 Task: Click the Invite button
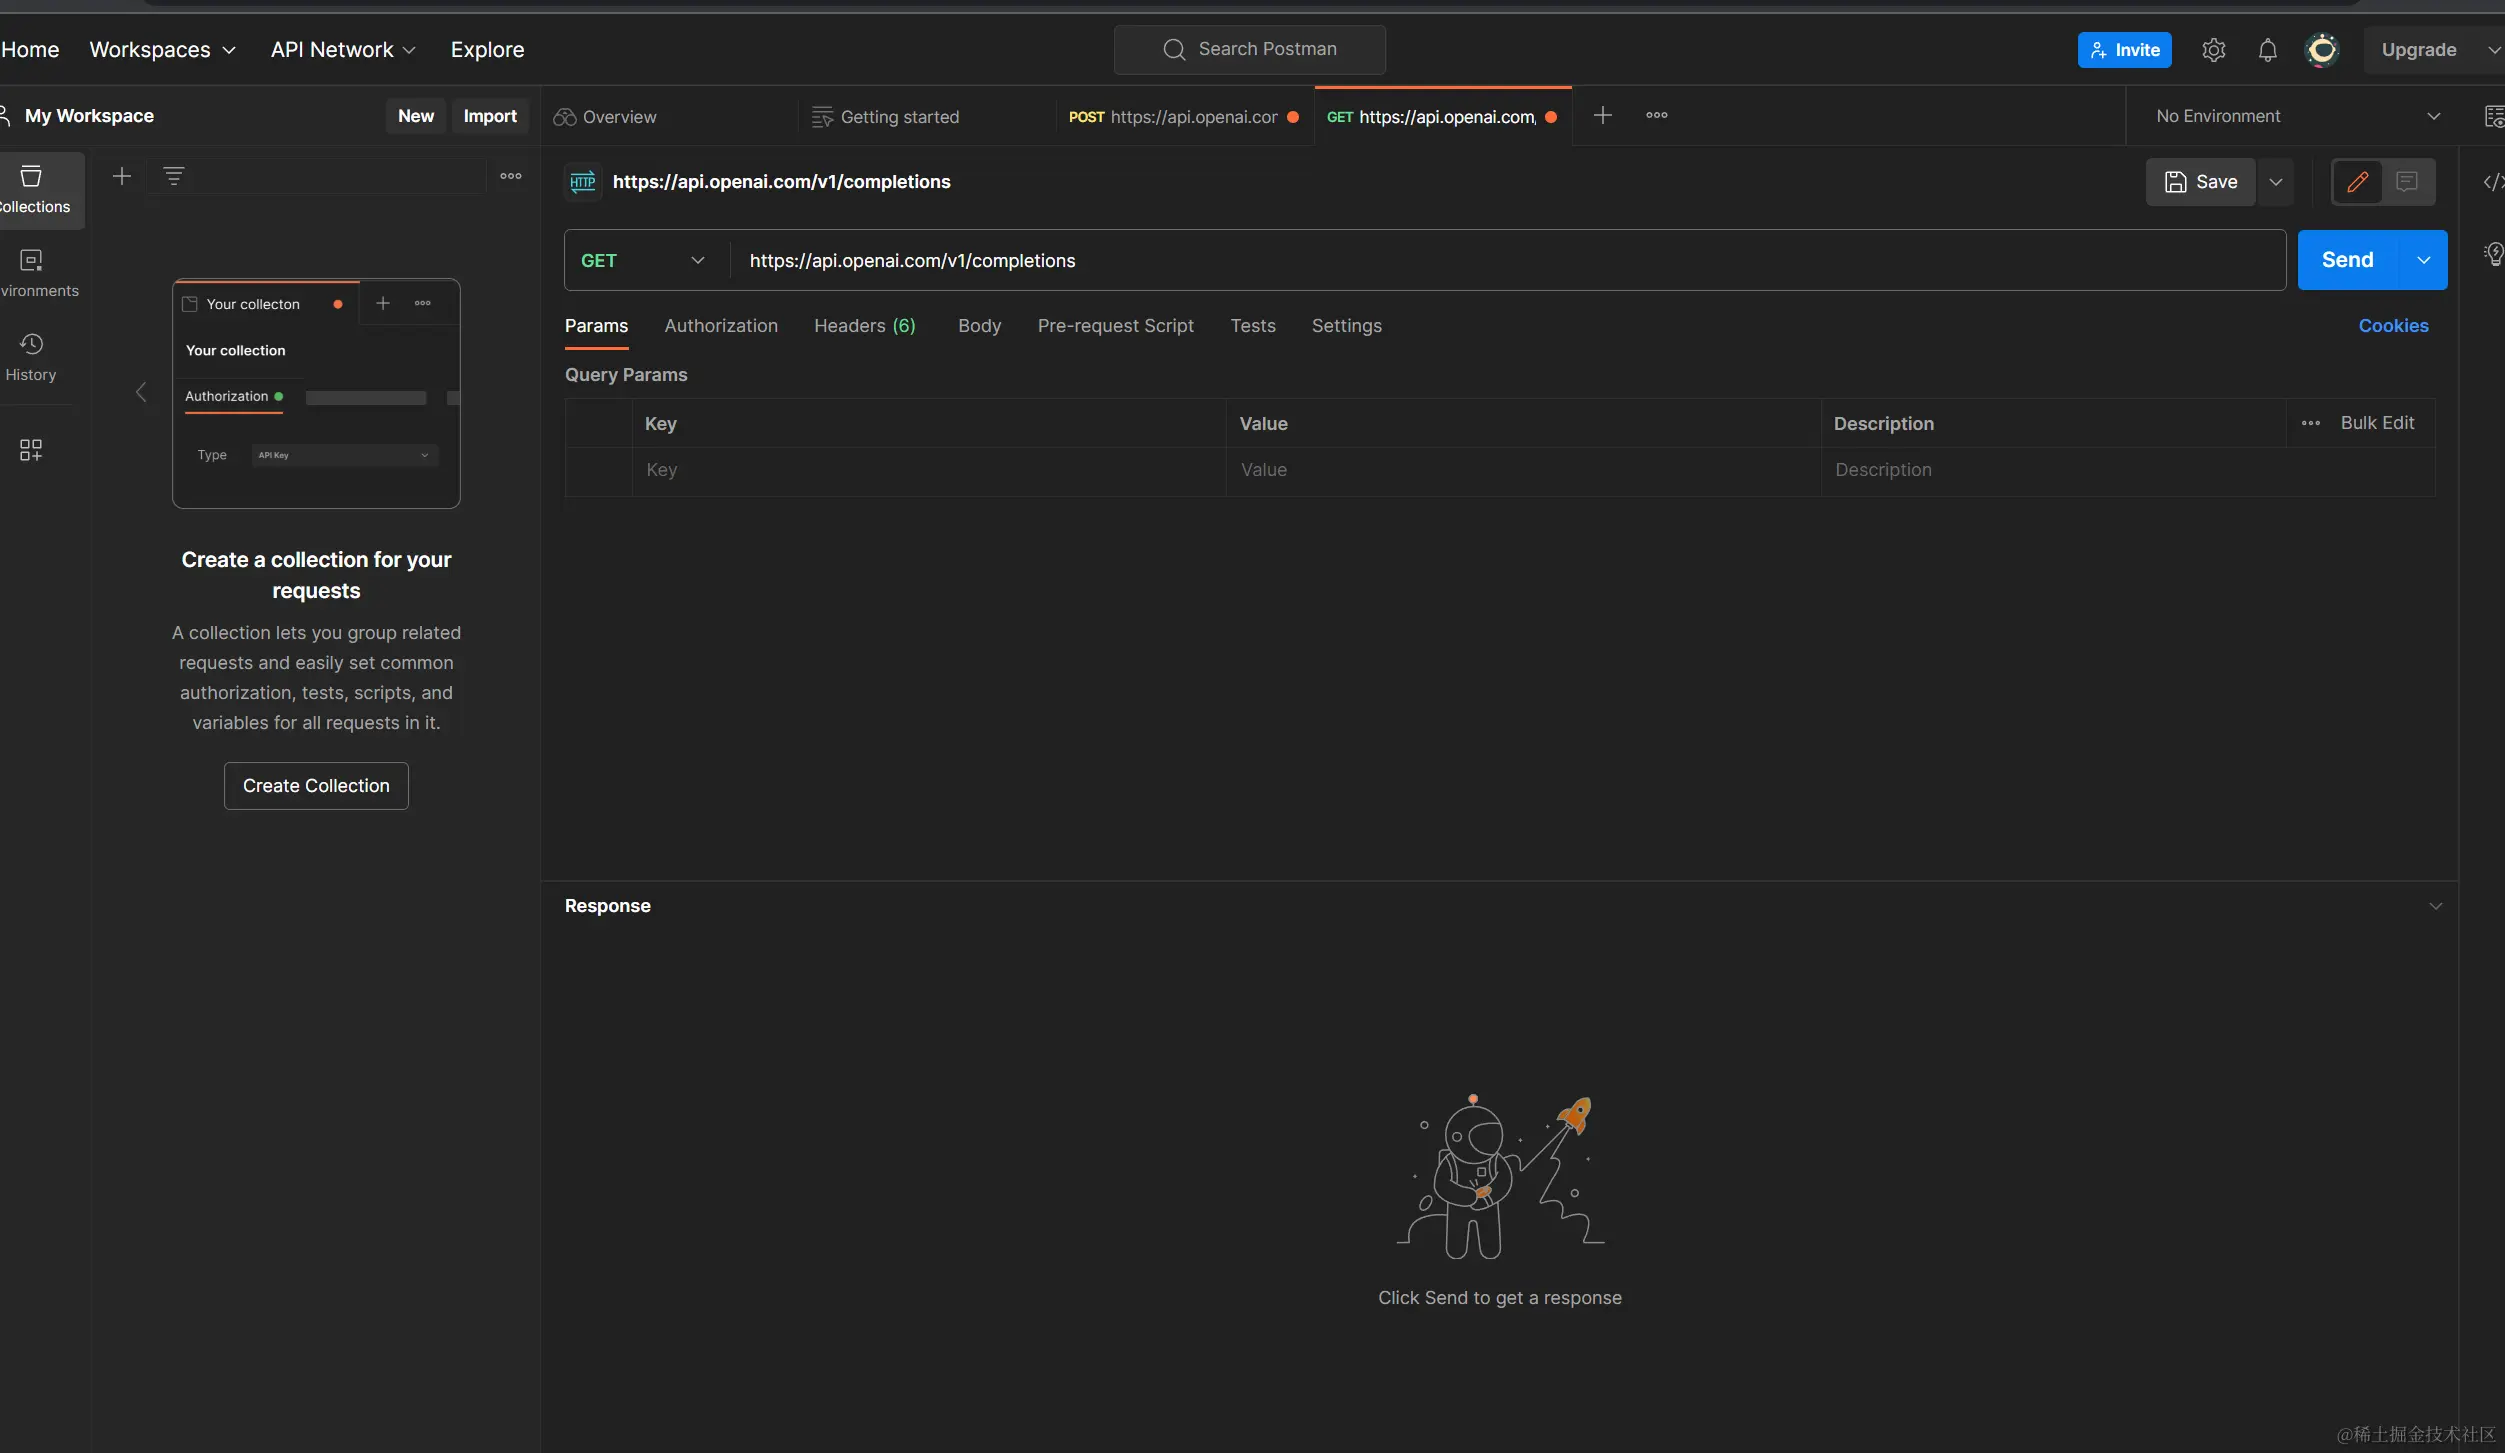click(x=2124, y=50)
